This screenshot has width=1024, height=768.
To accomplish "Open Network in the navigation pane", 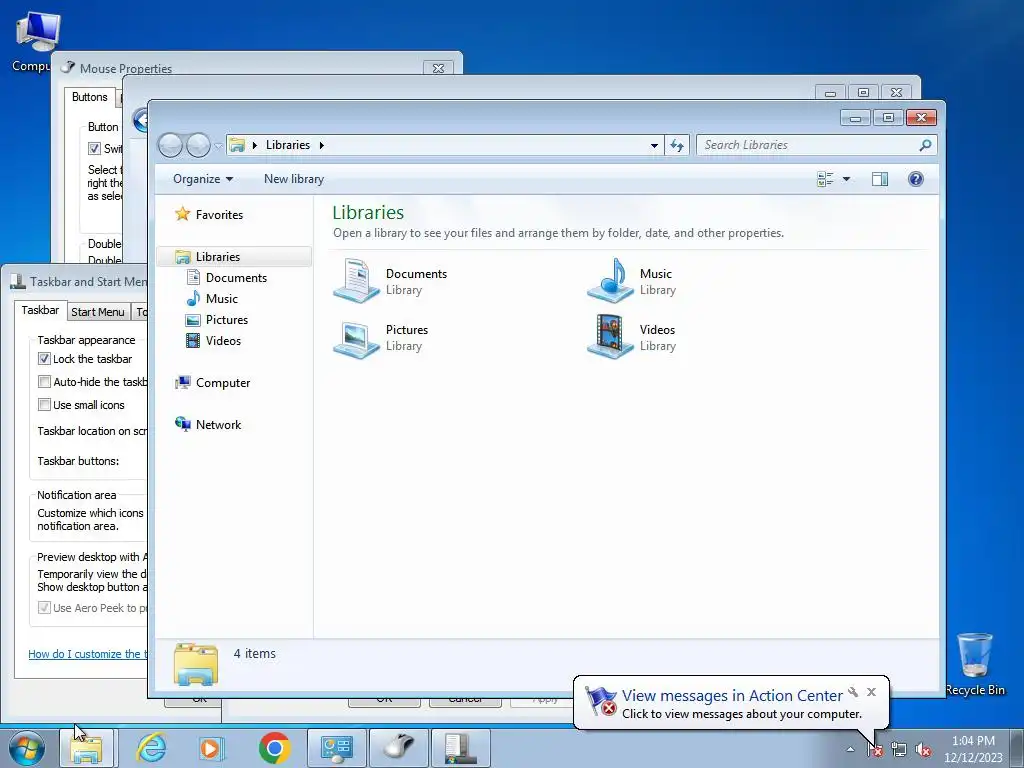I will pos(218,424).
